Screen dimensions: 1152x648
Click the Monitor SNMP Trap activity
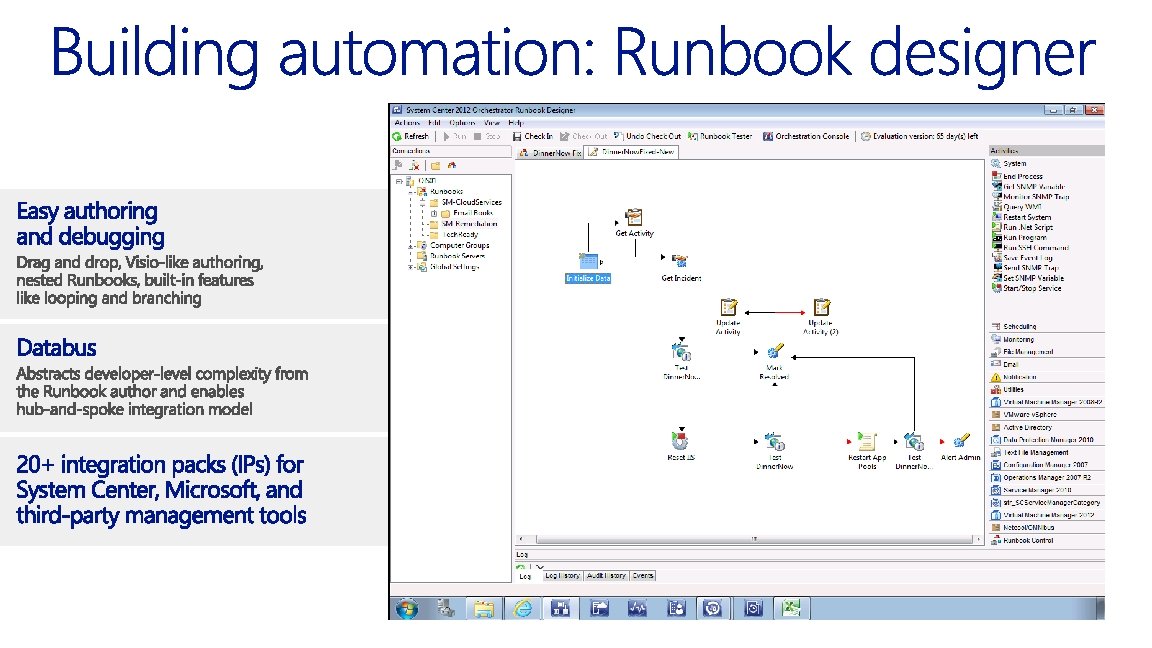[1030, 197]
